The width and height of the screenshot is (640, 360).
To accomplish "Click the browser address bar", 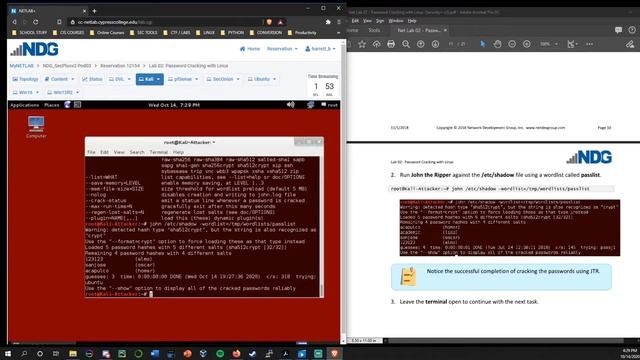I will pos(165,22).
